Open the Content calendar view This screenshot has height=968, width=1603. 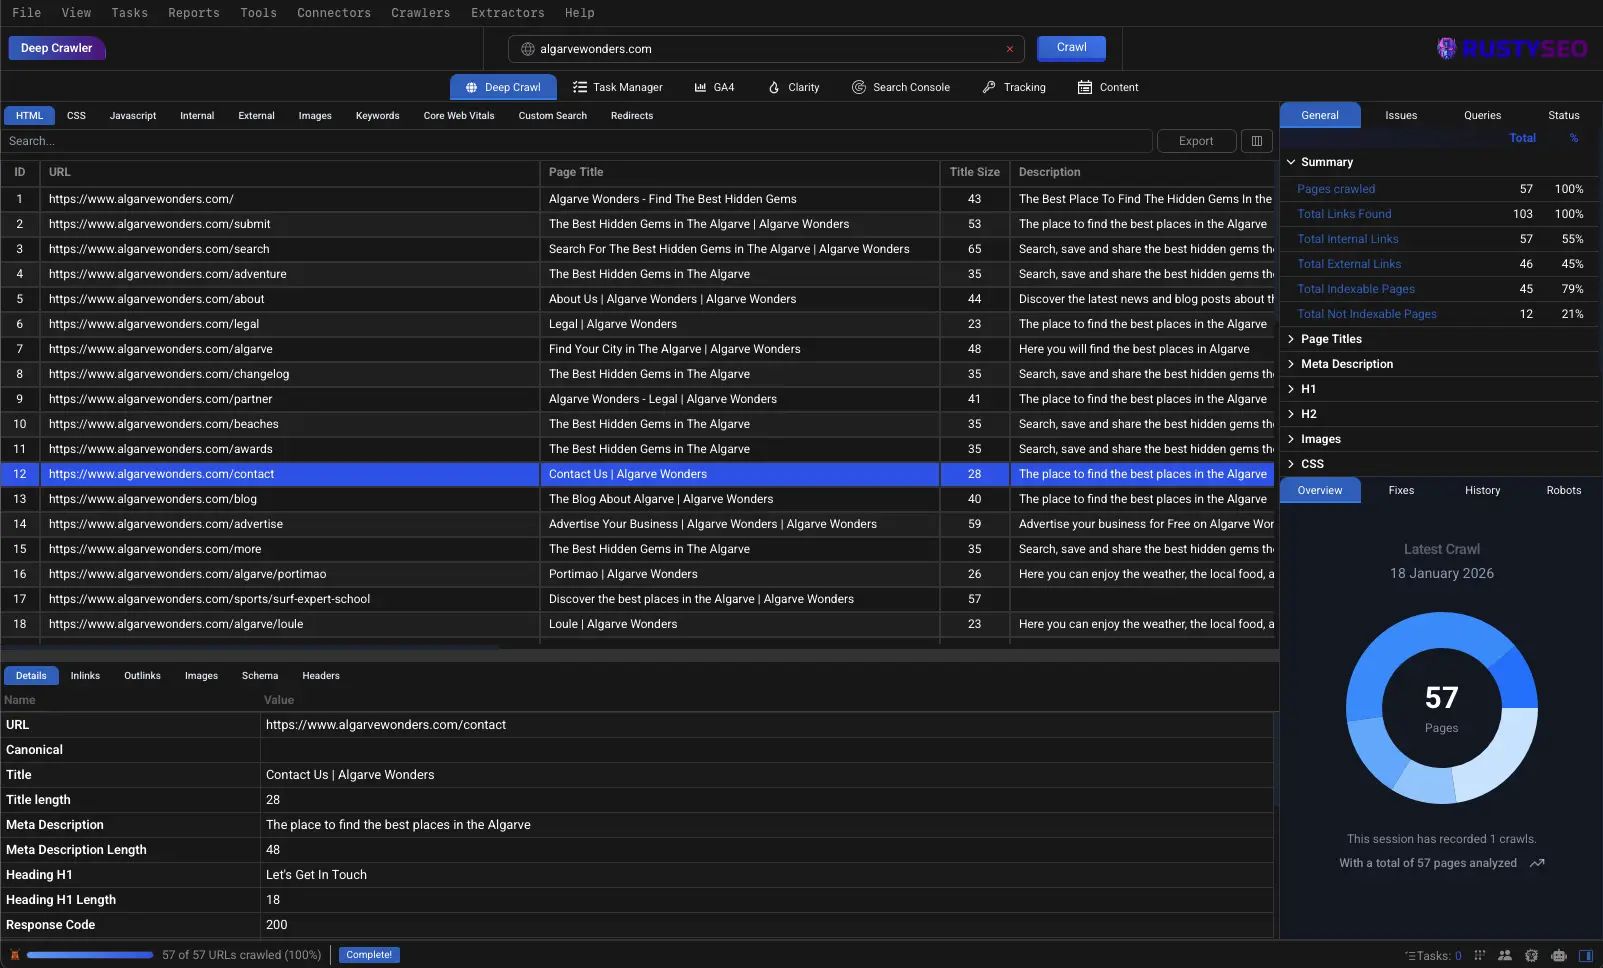(1107, 87)
